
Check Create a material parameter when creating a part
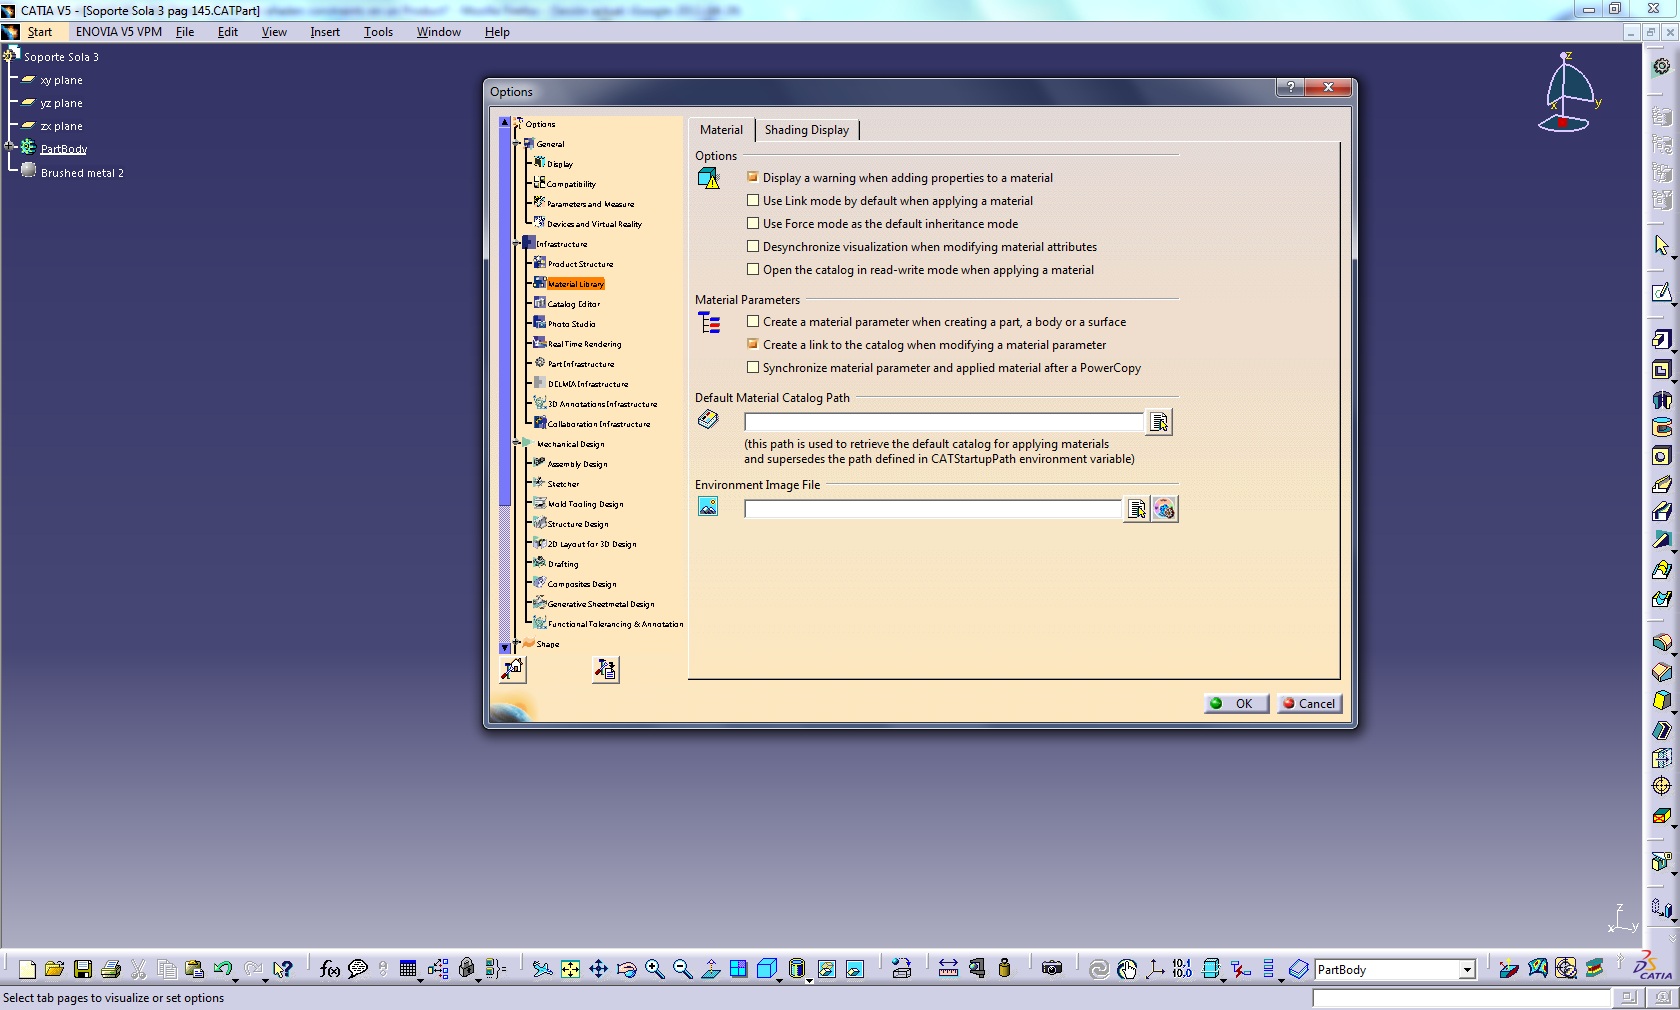click(753, 321)
